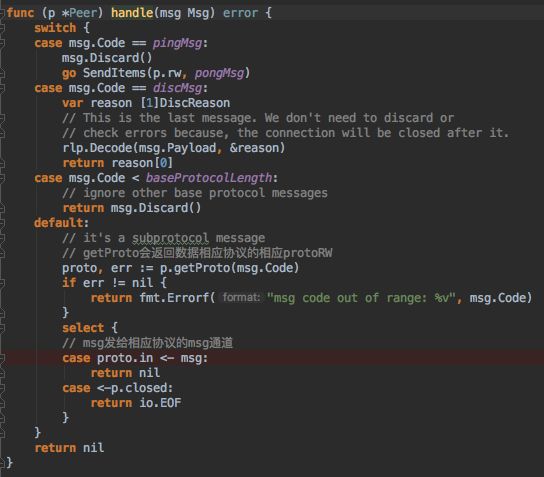Click the &reason argument

(x=254, y=148)
